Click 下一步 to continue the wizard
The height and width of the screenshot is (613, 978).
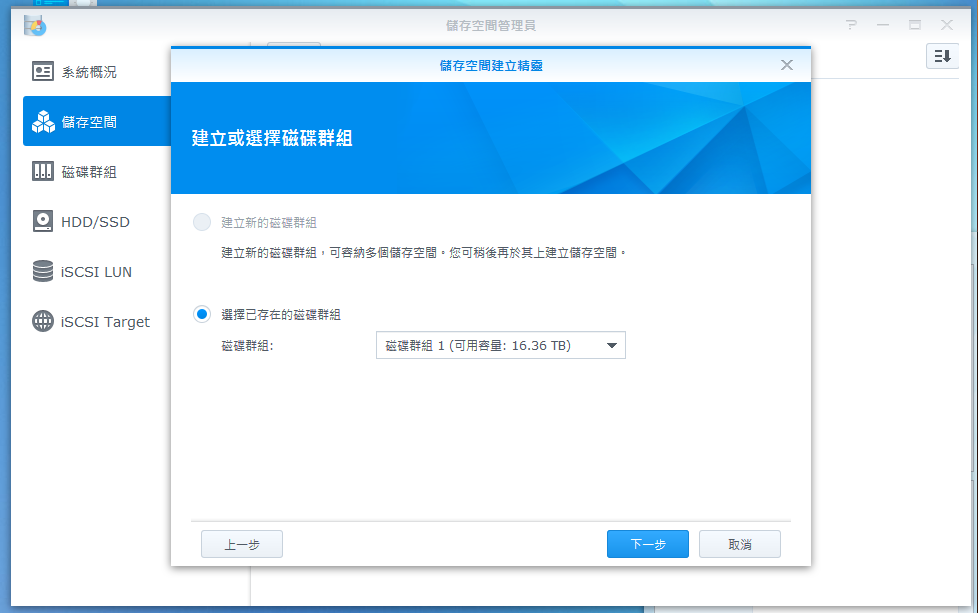click(x=647, y=544)
